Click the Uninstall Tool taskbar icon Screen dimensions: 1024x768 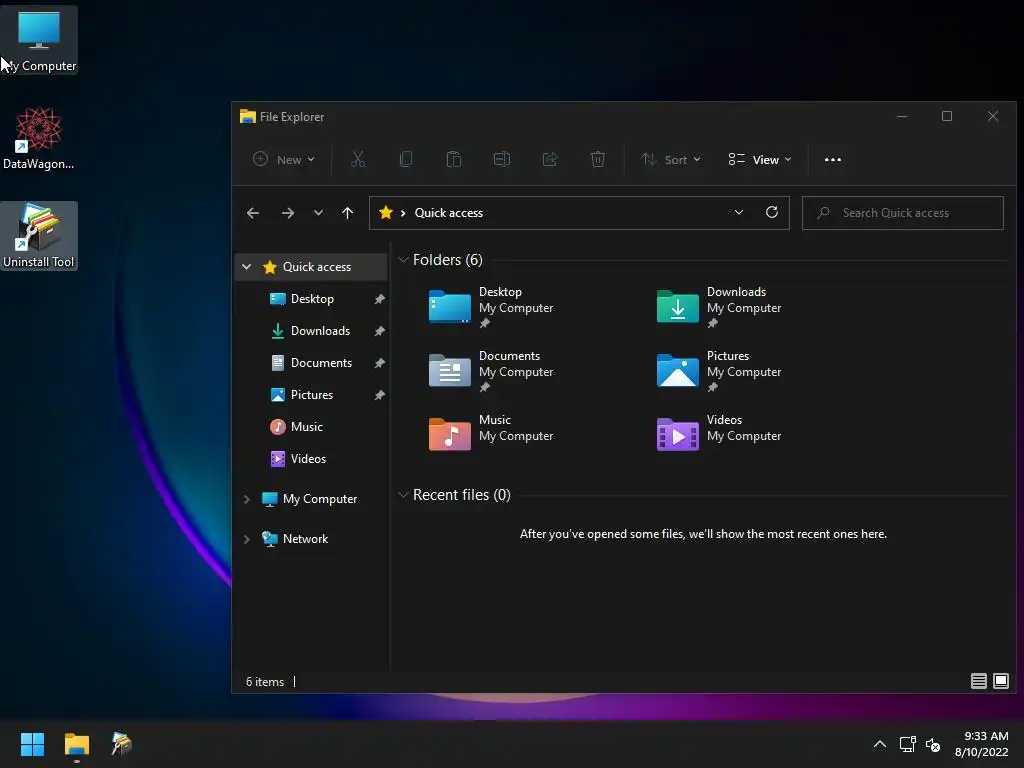pos(121,744)
